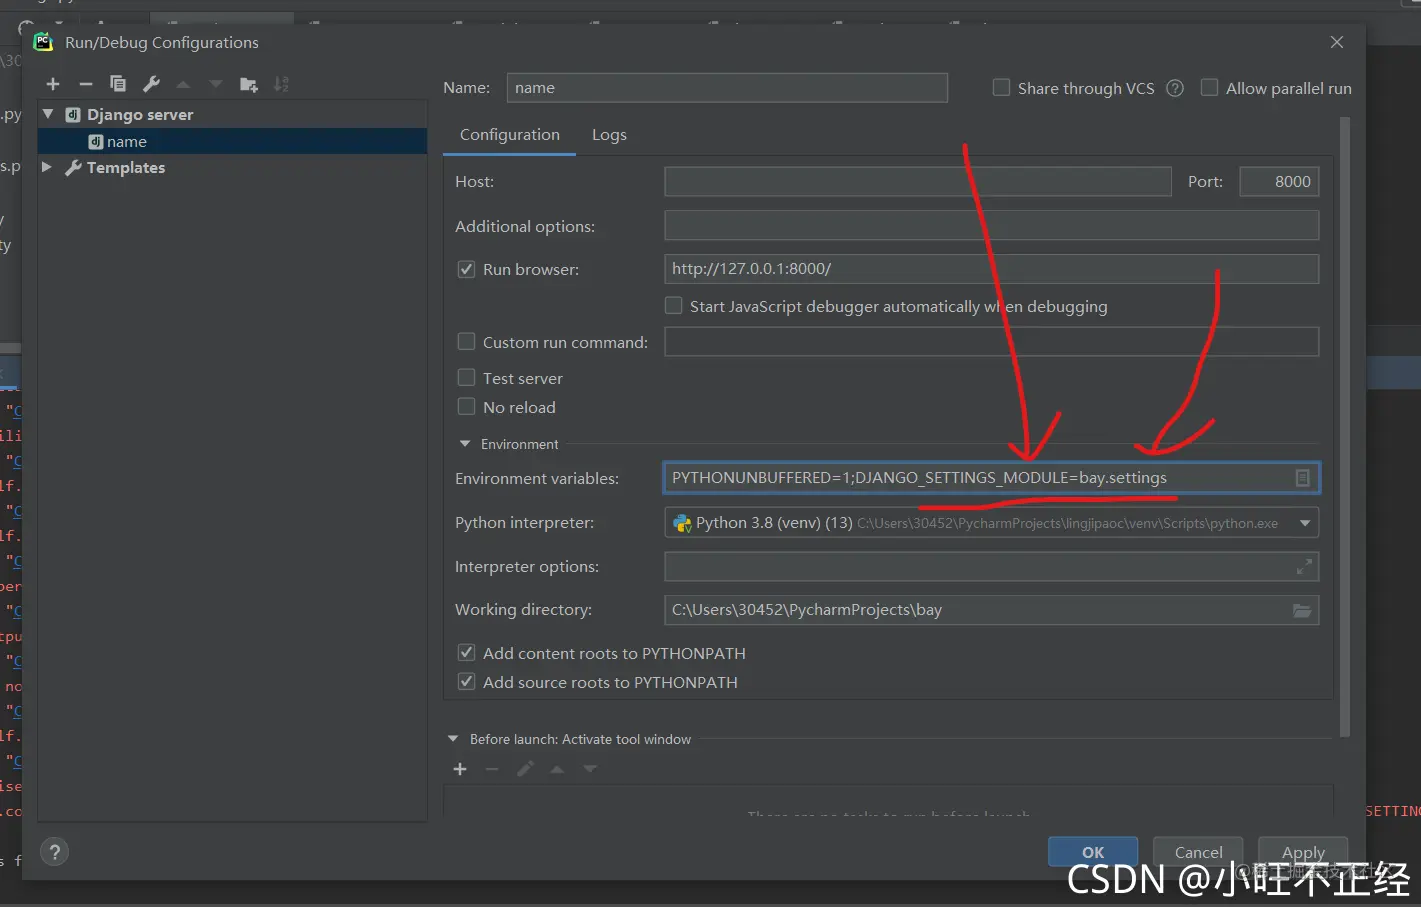Browse for working directory folder
This screenshot has width=1421, height=907.
tap(1302, 610)
